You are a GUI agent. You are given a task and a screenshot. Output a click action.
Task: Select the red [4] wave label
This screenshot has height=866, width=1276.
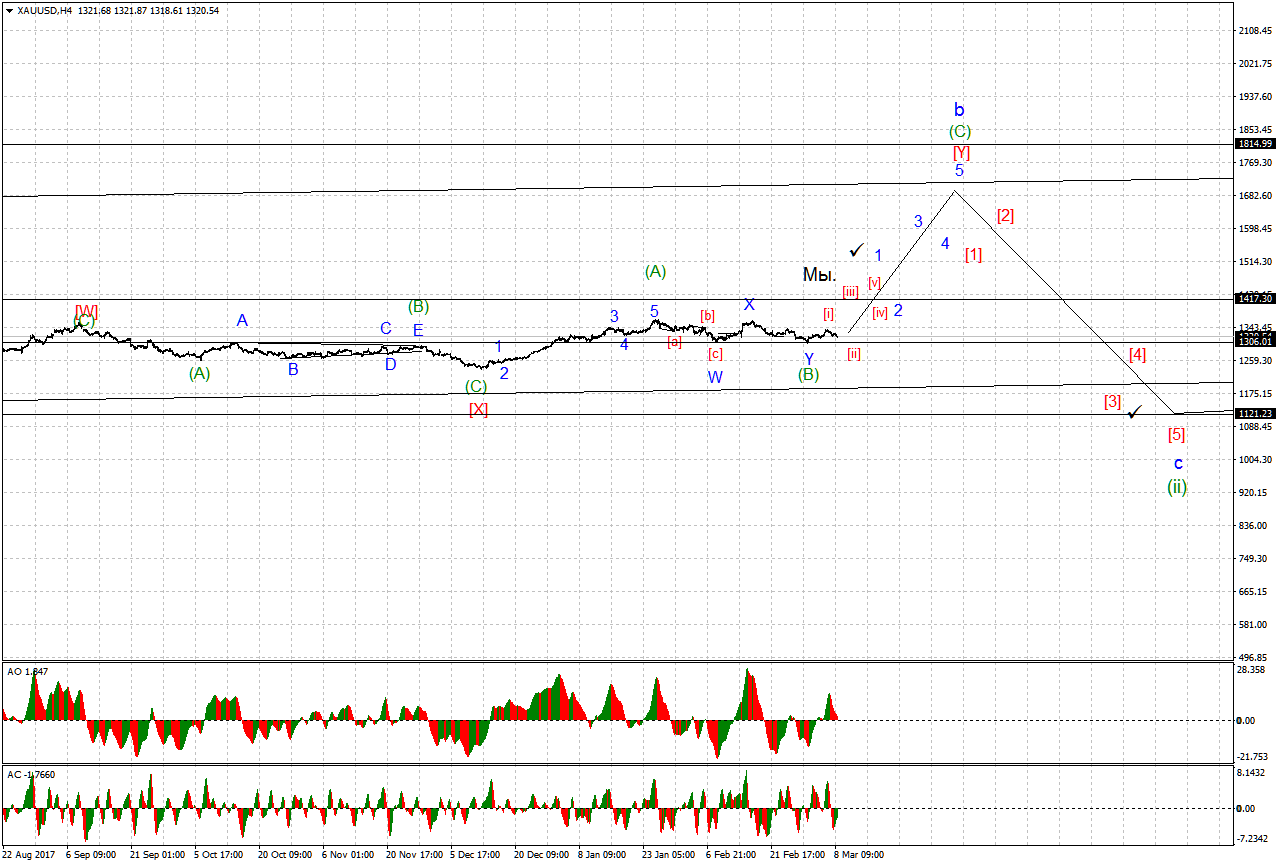pyautogui.click(x=1137, y=354)
